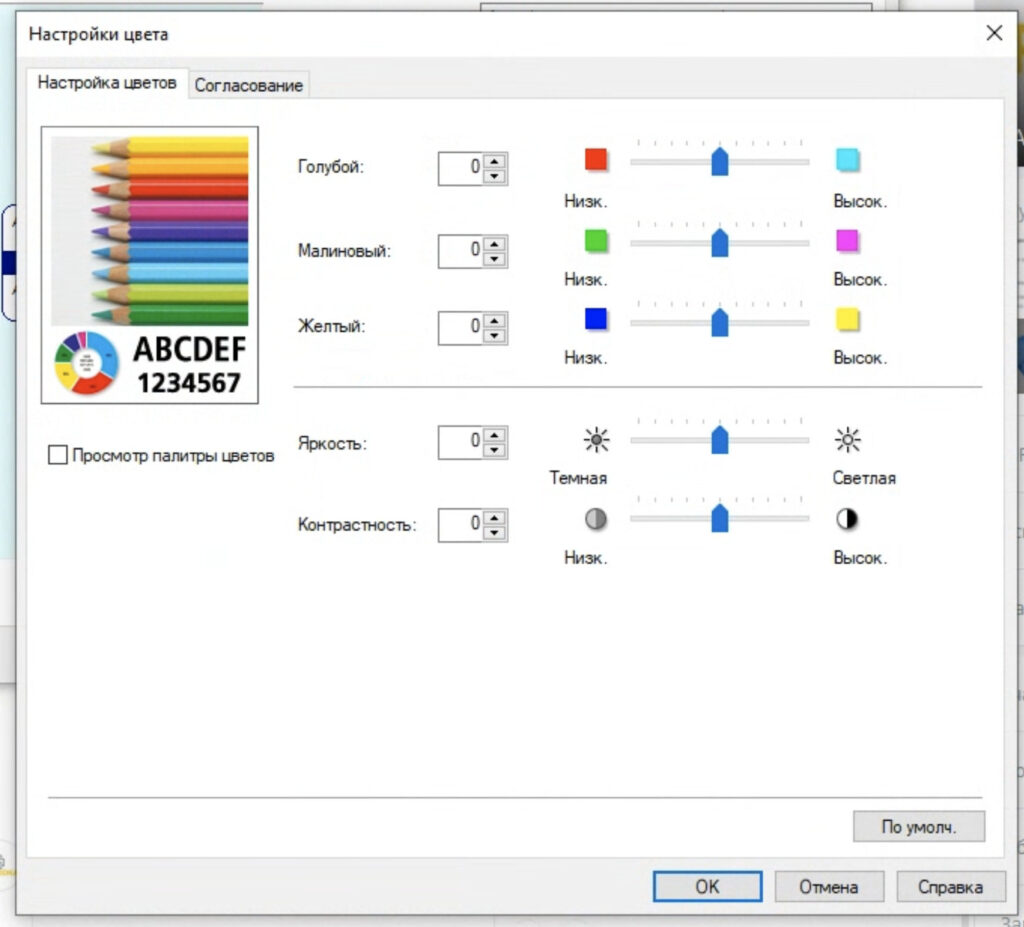Click the green low-magenta swatch icon
Screen dimensions: 1024x927
tap(596, 240)
